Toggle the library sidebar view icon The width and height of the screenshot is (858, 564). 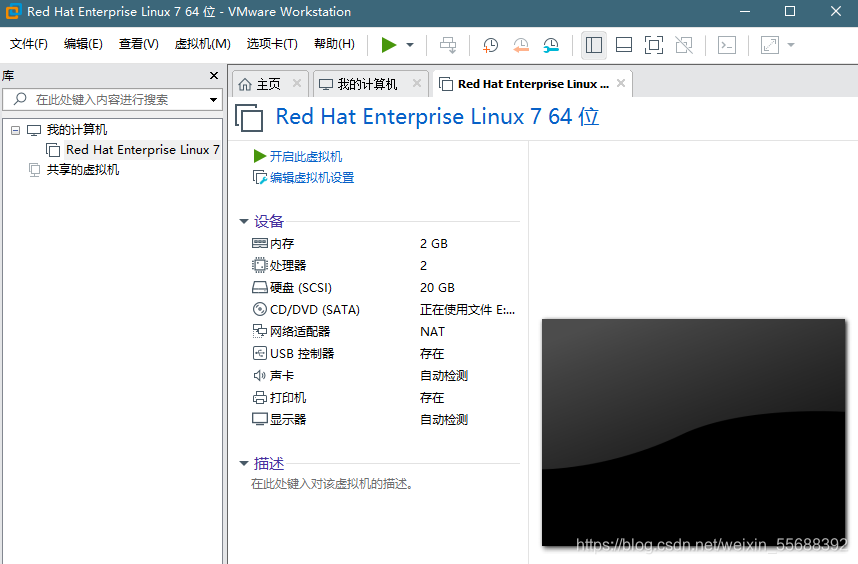click(594, 45)
